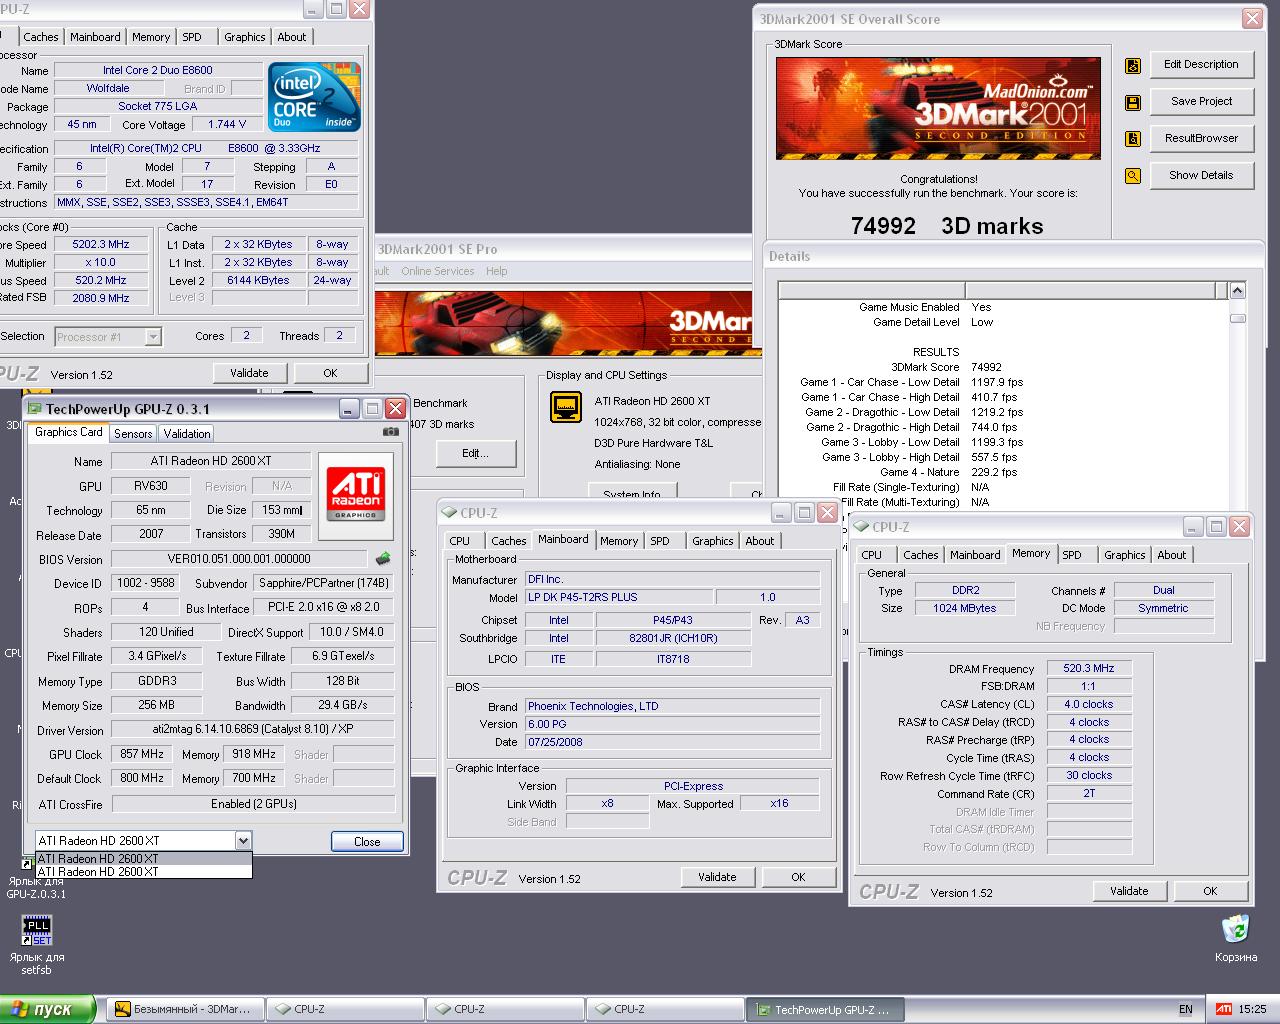Click Validate in top-left CPU-Z window

pos(249,373)
